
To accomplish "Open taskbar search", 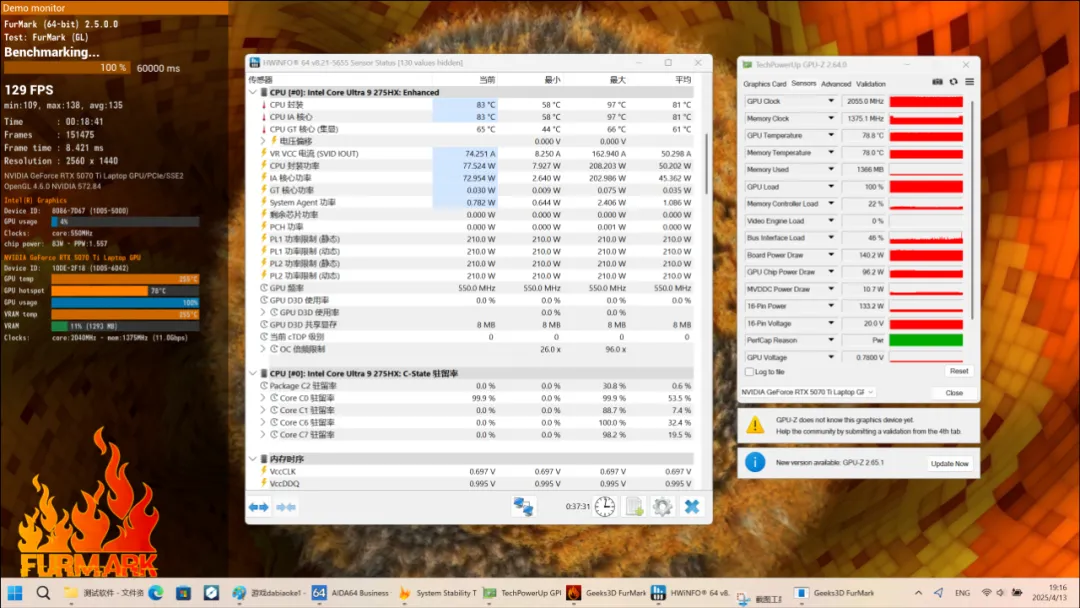I will [43, 593].
